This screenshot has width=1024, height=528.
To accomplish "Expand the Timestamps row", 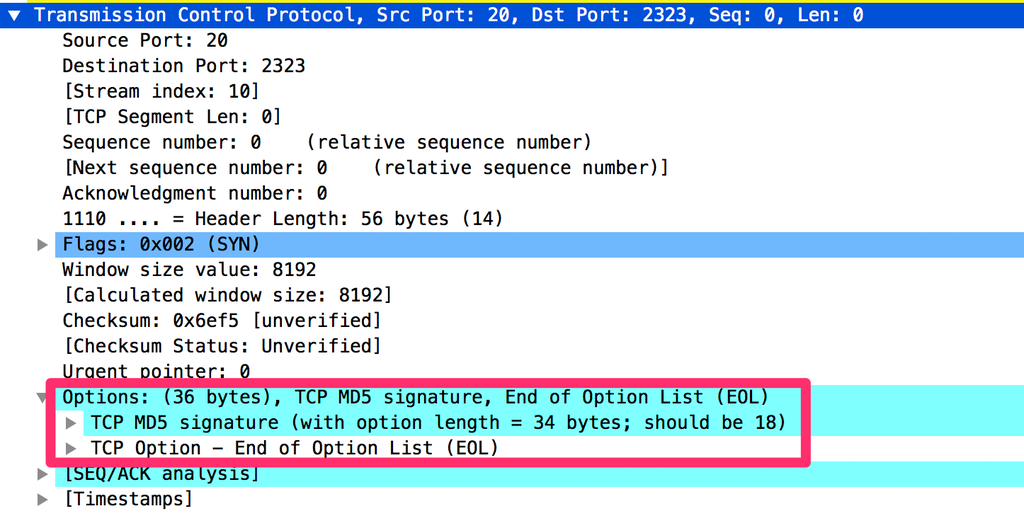I will pyautogui.click(x=42, y=499).
